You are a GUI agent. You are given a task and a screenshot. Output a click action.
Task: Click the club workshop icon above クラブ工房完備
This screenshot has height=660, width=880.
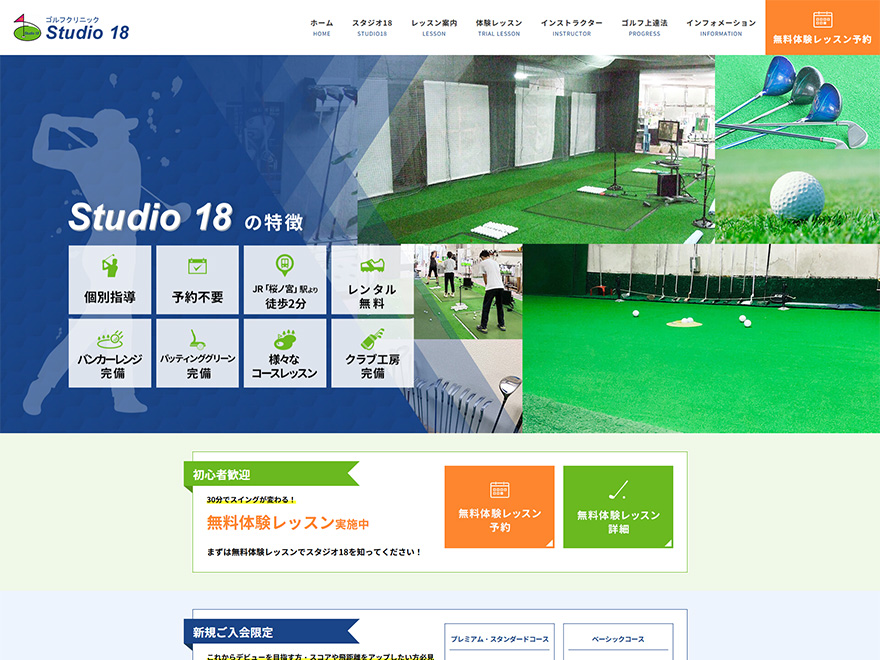(372, 339)
